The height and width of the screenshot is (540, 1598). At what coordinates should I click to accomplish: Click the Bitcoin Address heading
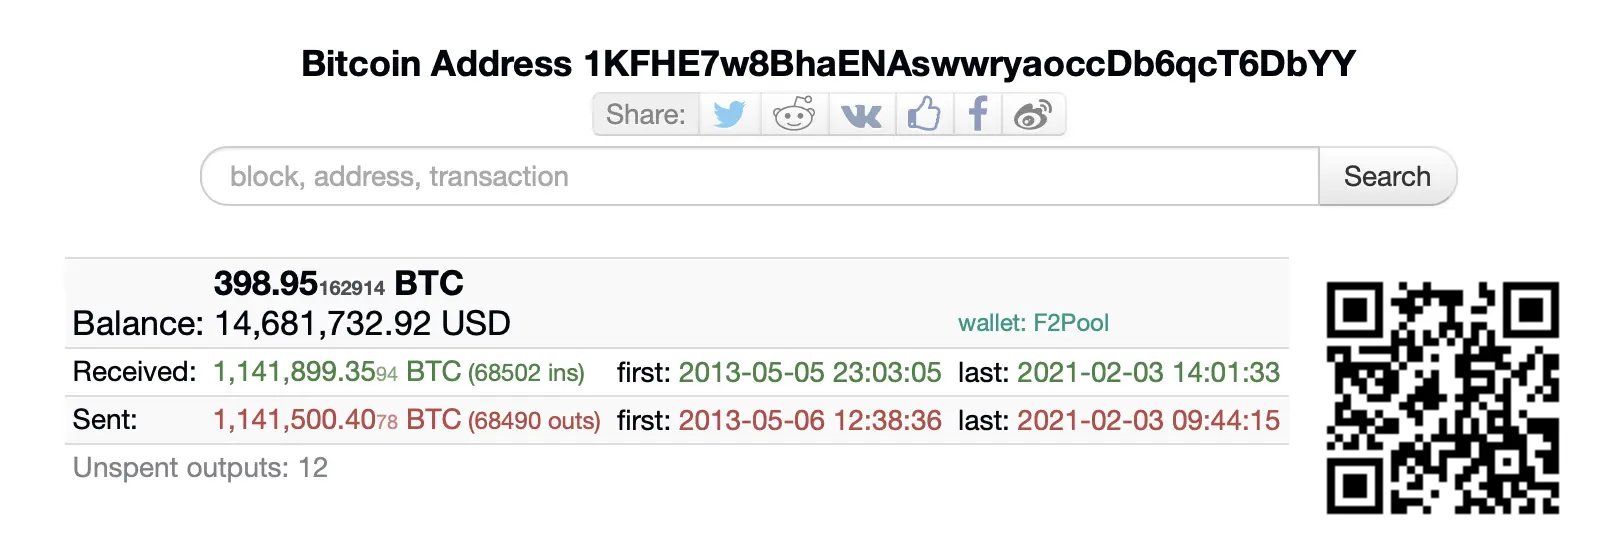click(x=828, y=64)
